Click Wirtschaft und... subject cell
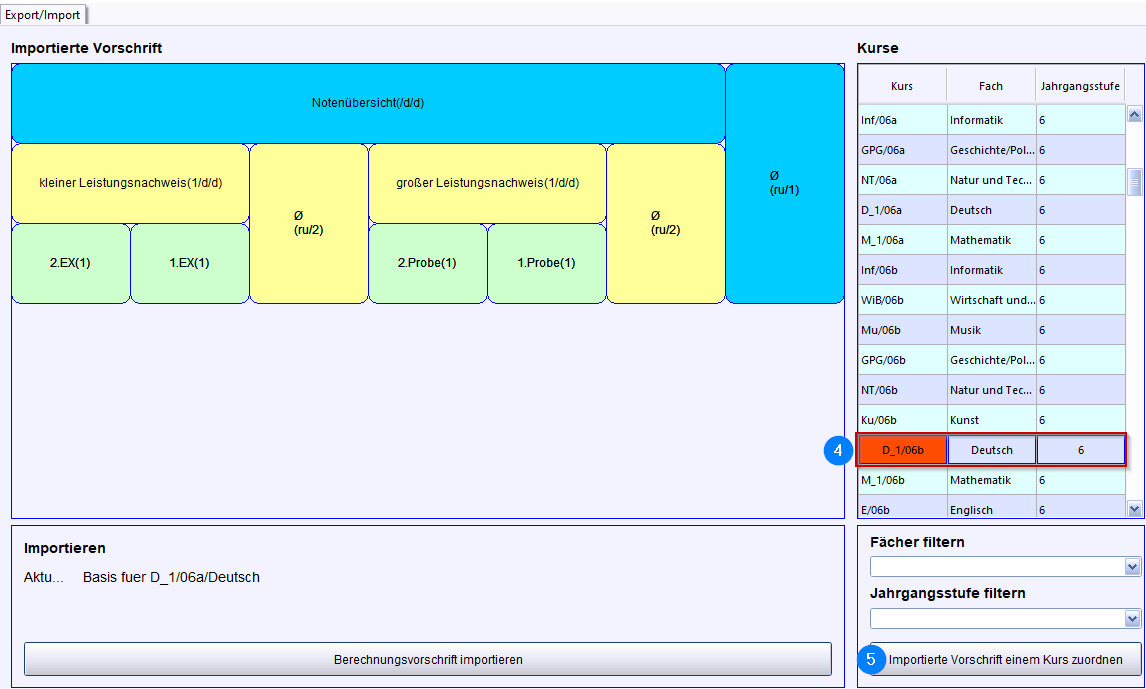This screenshot has width=1146, height=689. 992,300
